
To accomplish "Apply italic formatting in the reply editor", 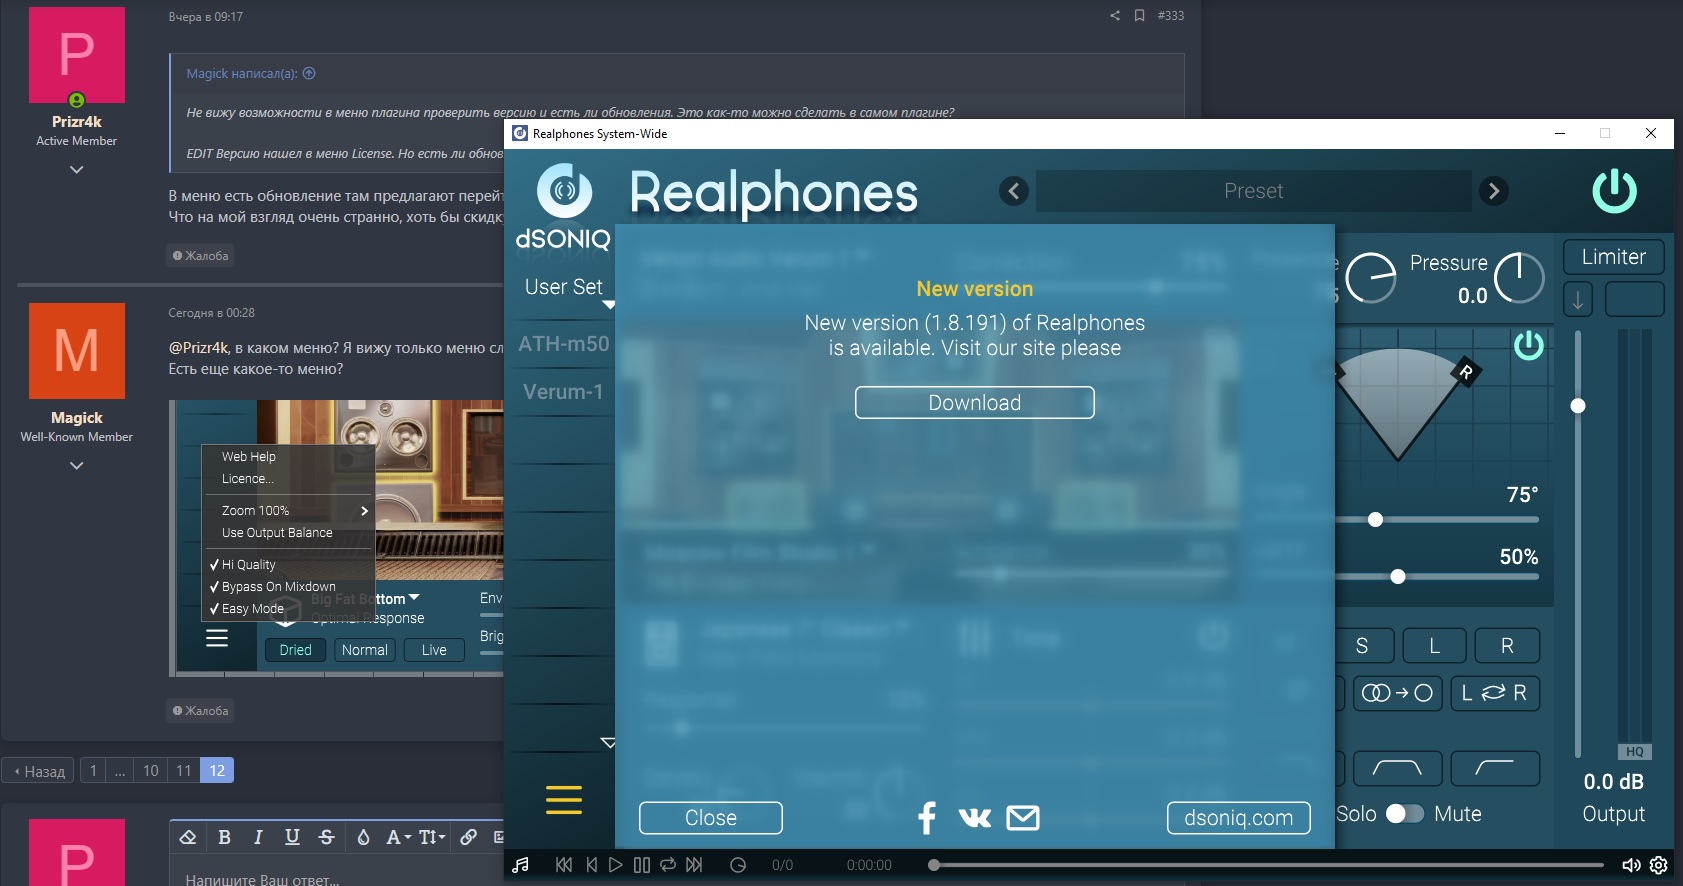I will pyautogui.click(x=258, y=837).
